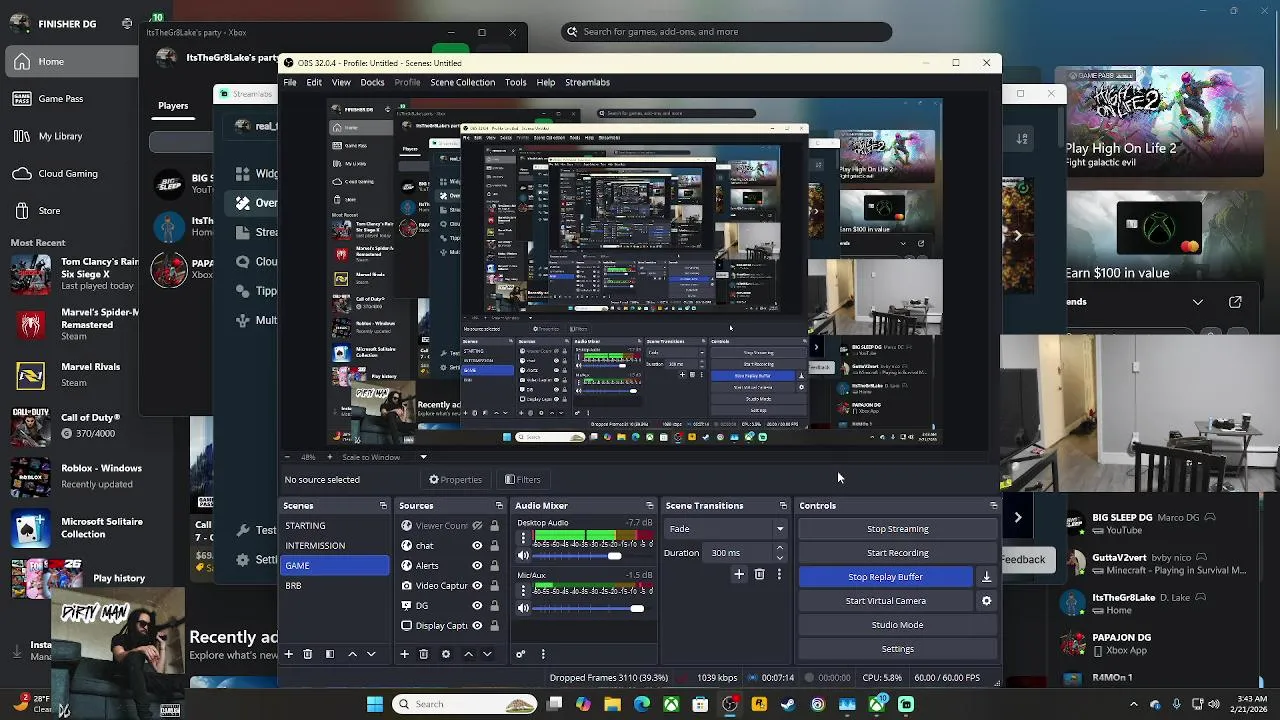Delete selected source with Sources trash icon
The image size is (1280, 720).
[x=424, y=654]
